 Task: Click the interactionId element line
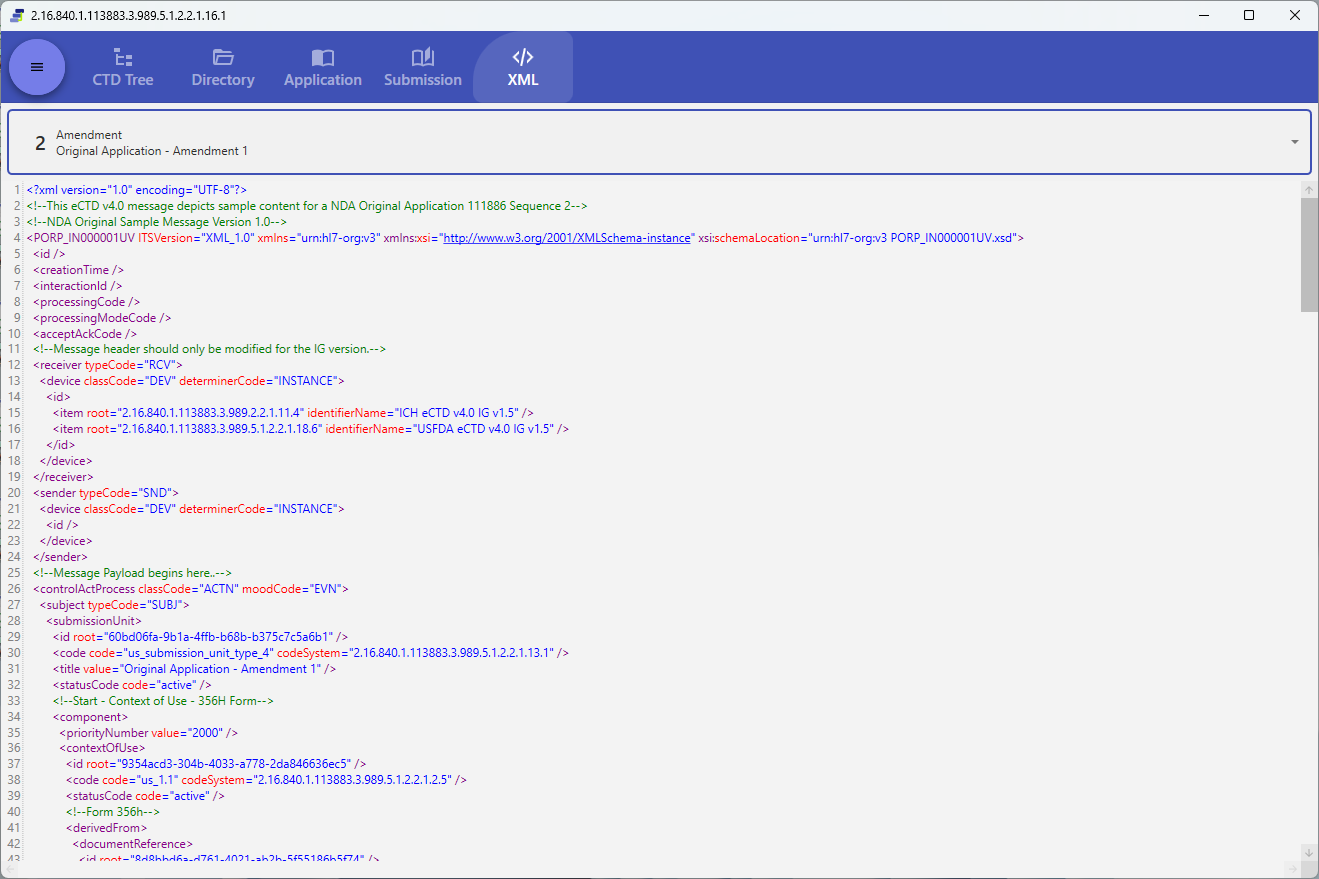[x=78, y=286]
